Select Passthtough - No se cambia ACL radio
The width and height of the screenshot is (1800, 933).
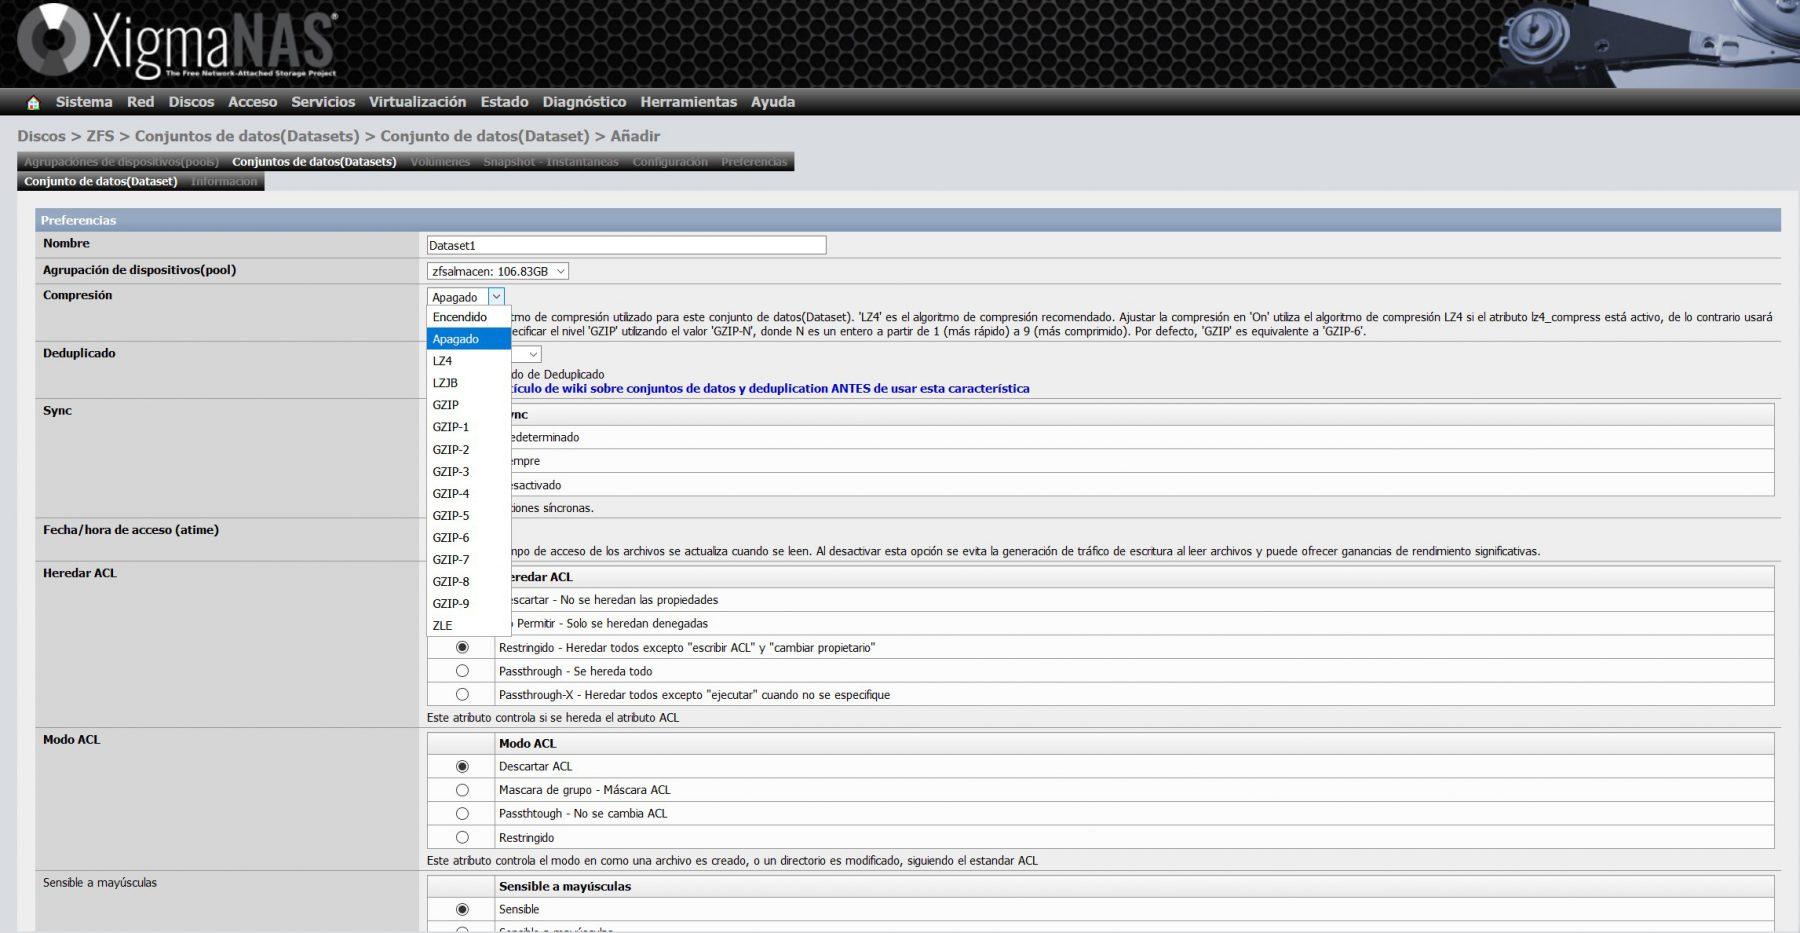(x=462, y=813)
